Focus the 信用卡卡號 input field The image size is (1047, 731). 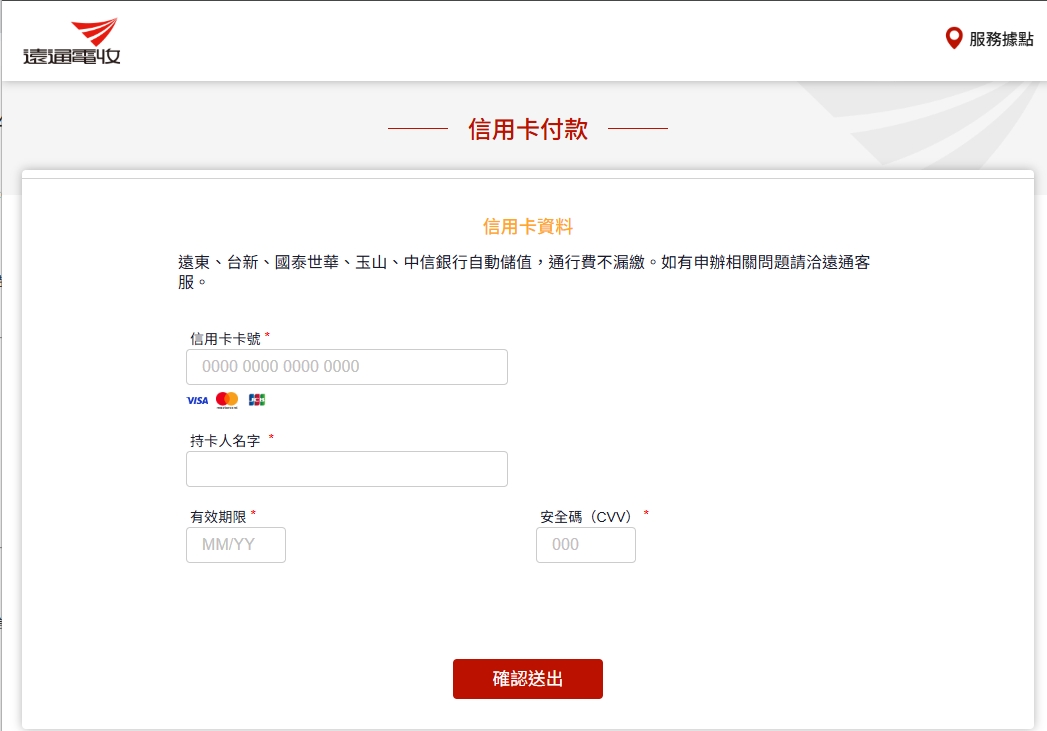(347, 367)
